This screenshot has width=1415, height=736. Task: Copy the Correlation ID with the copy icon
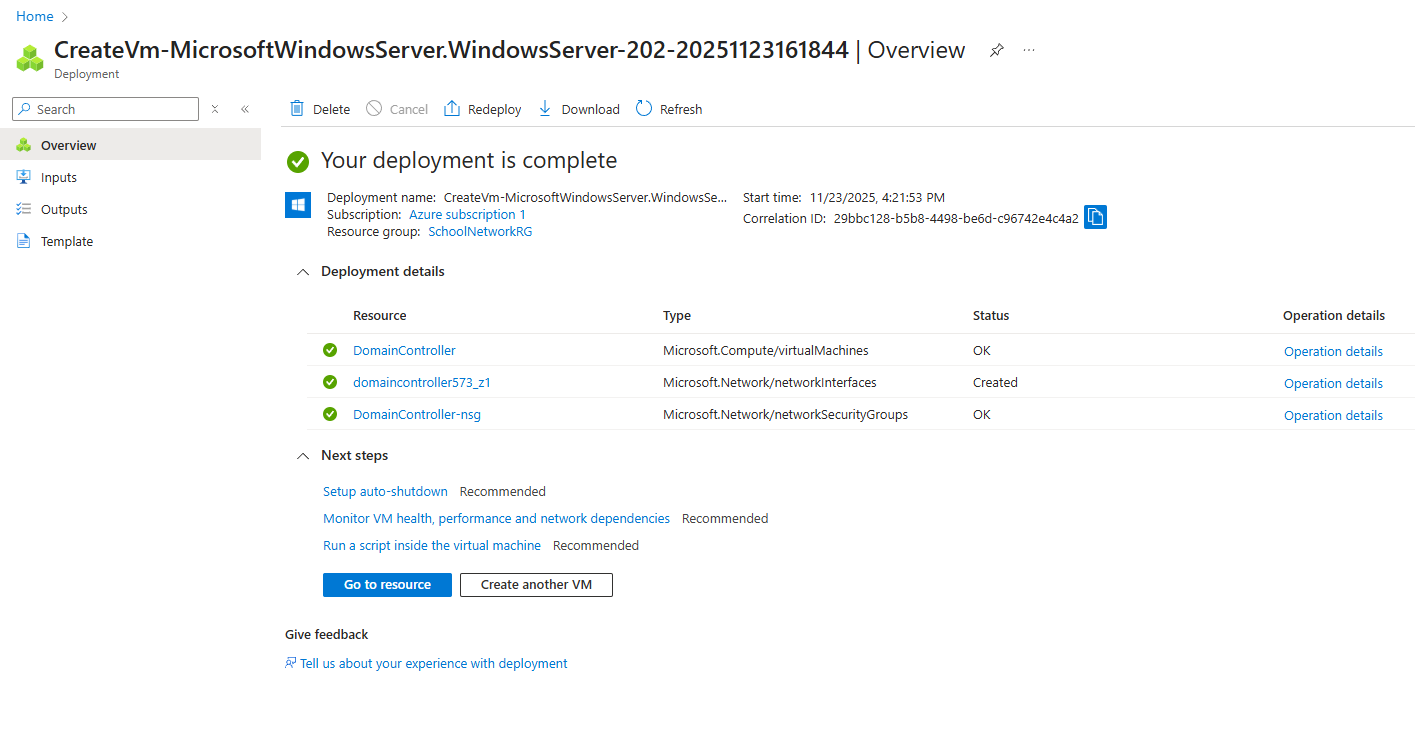point(1095,218)
